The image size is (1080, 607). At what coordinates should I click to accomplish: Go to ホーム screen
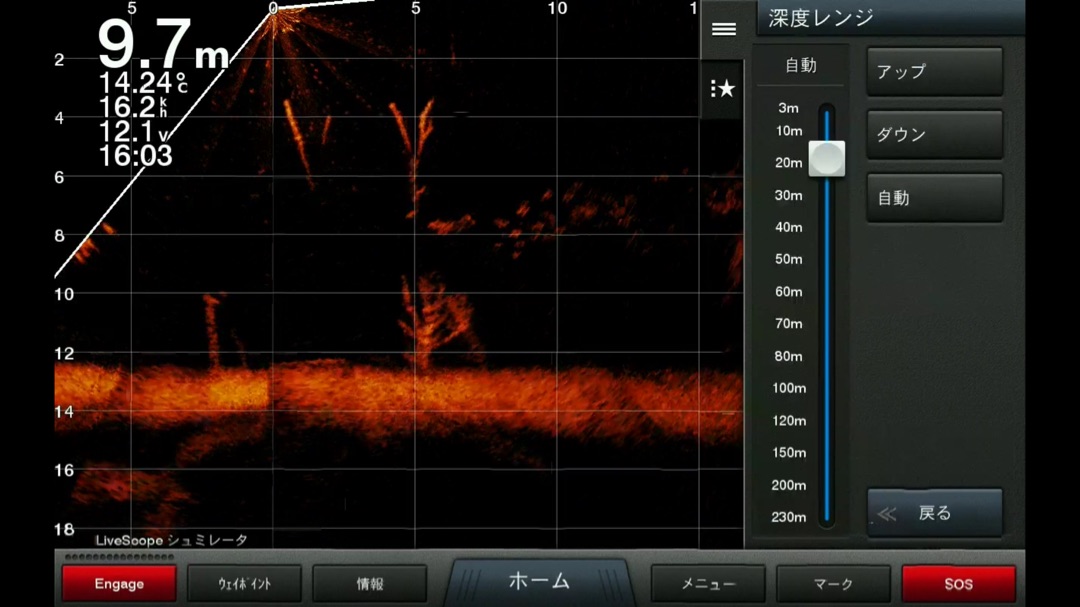click(539, 581)
